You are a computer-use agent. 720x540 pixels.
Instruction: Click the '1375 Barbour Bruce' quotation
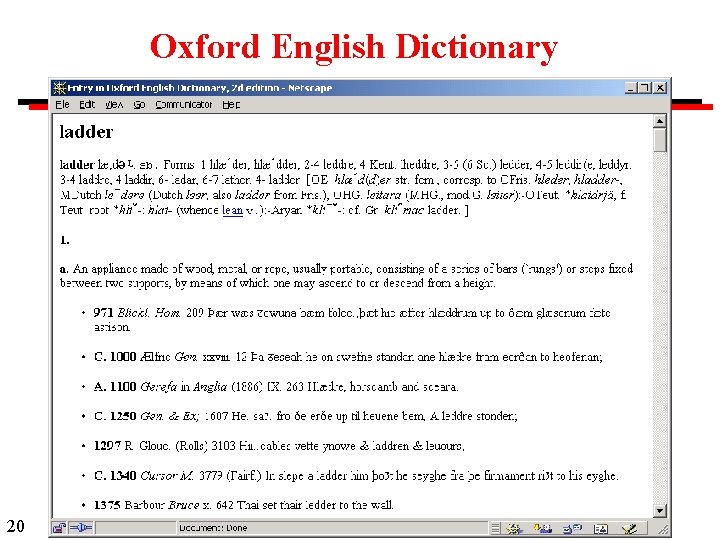(x=243, y=505)
